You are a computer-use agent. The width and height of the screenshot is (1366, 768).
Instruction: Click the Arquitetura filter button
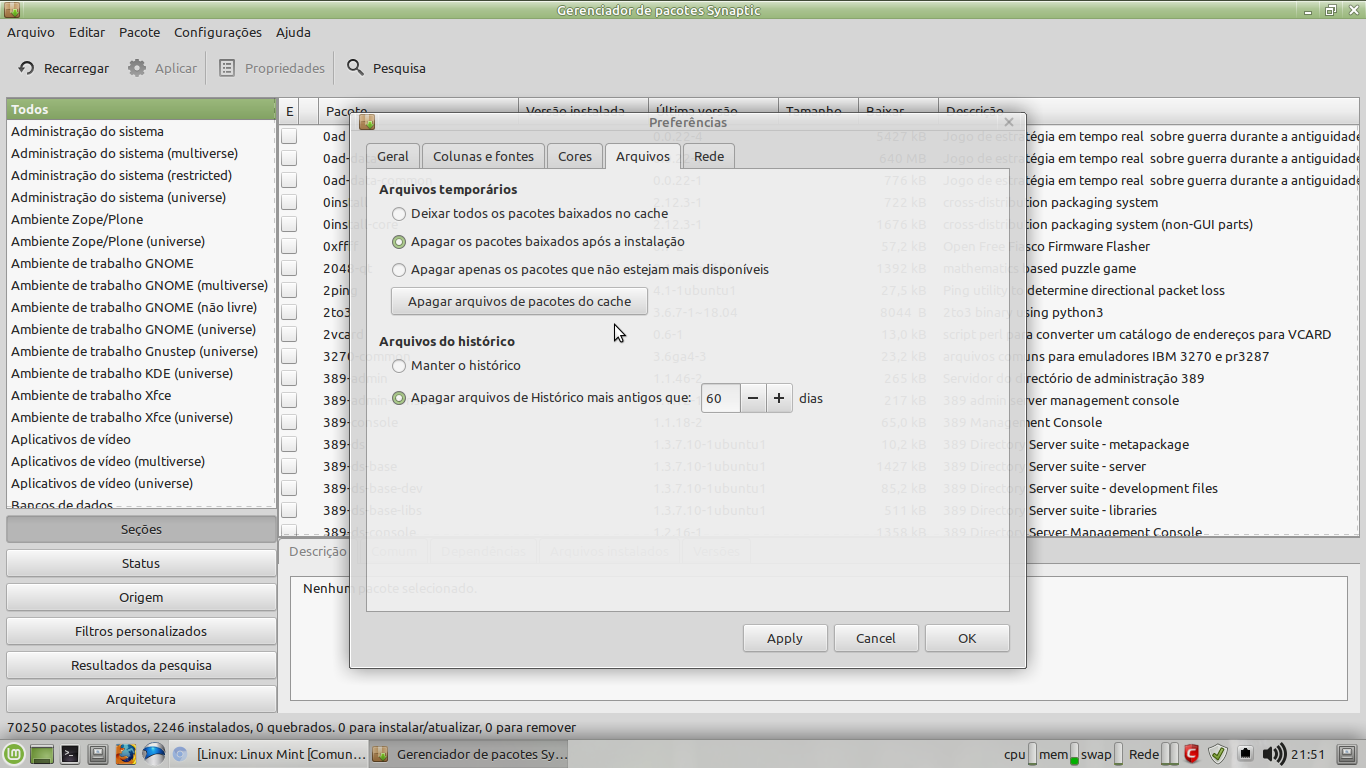click(x=141, y=699)
